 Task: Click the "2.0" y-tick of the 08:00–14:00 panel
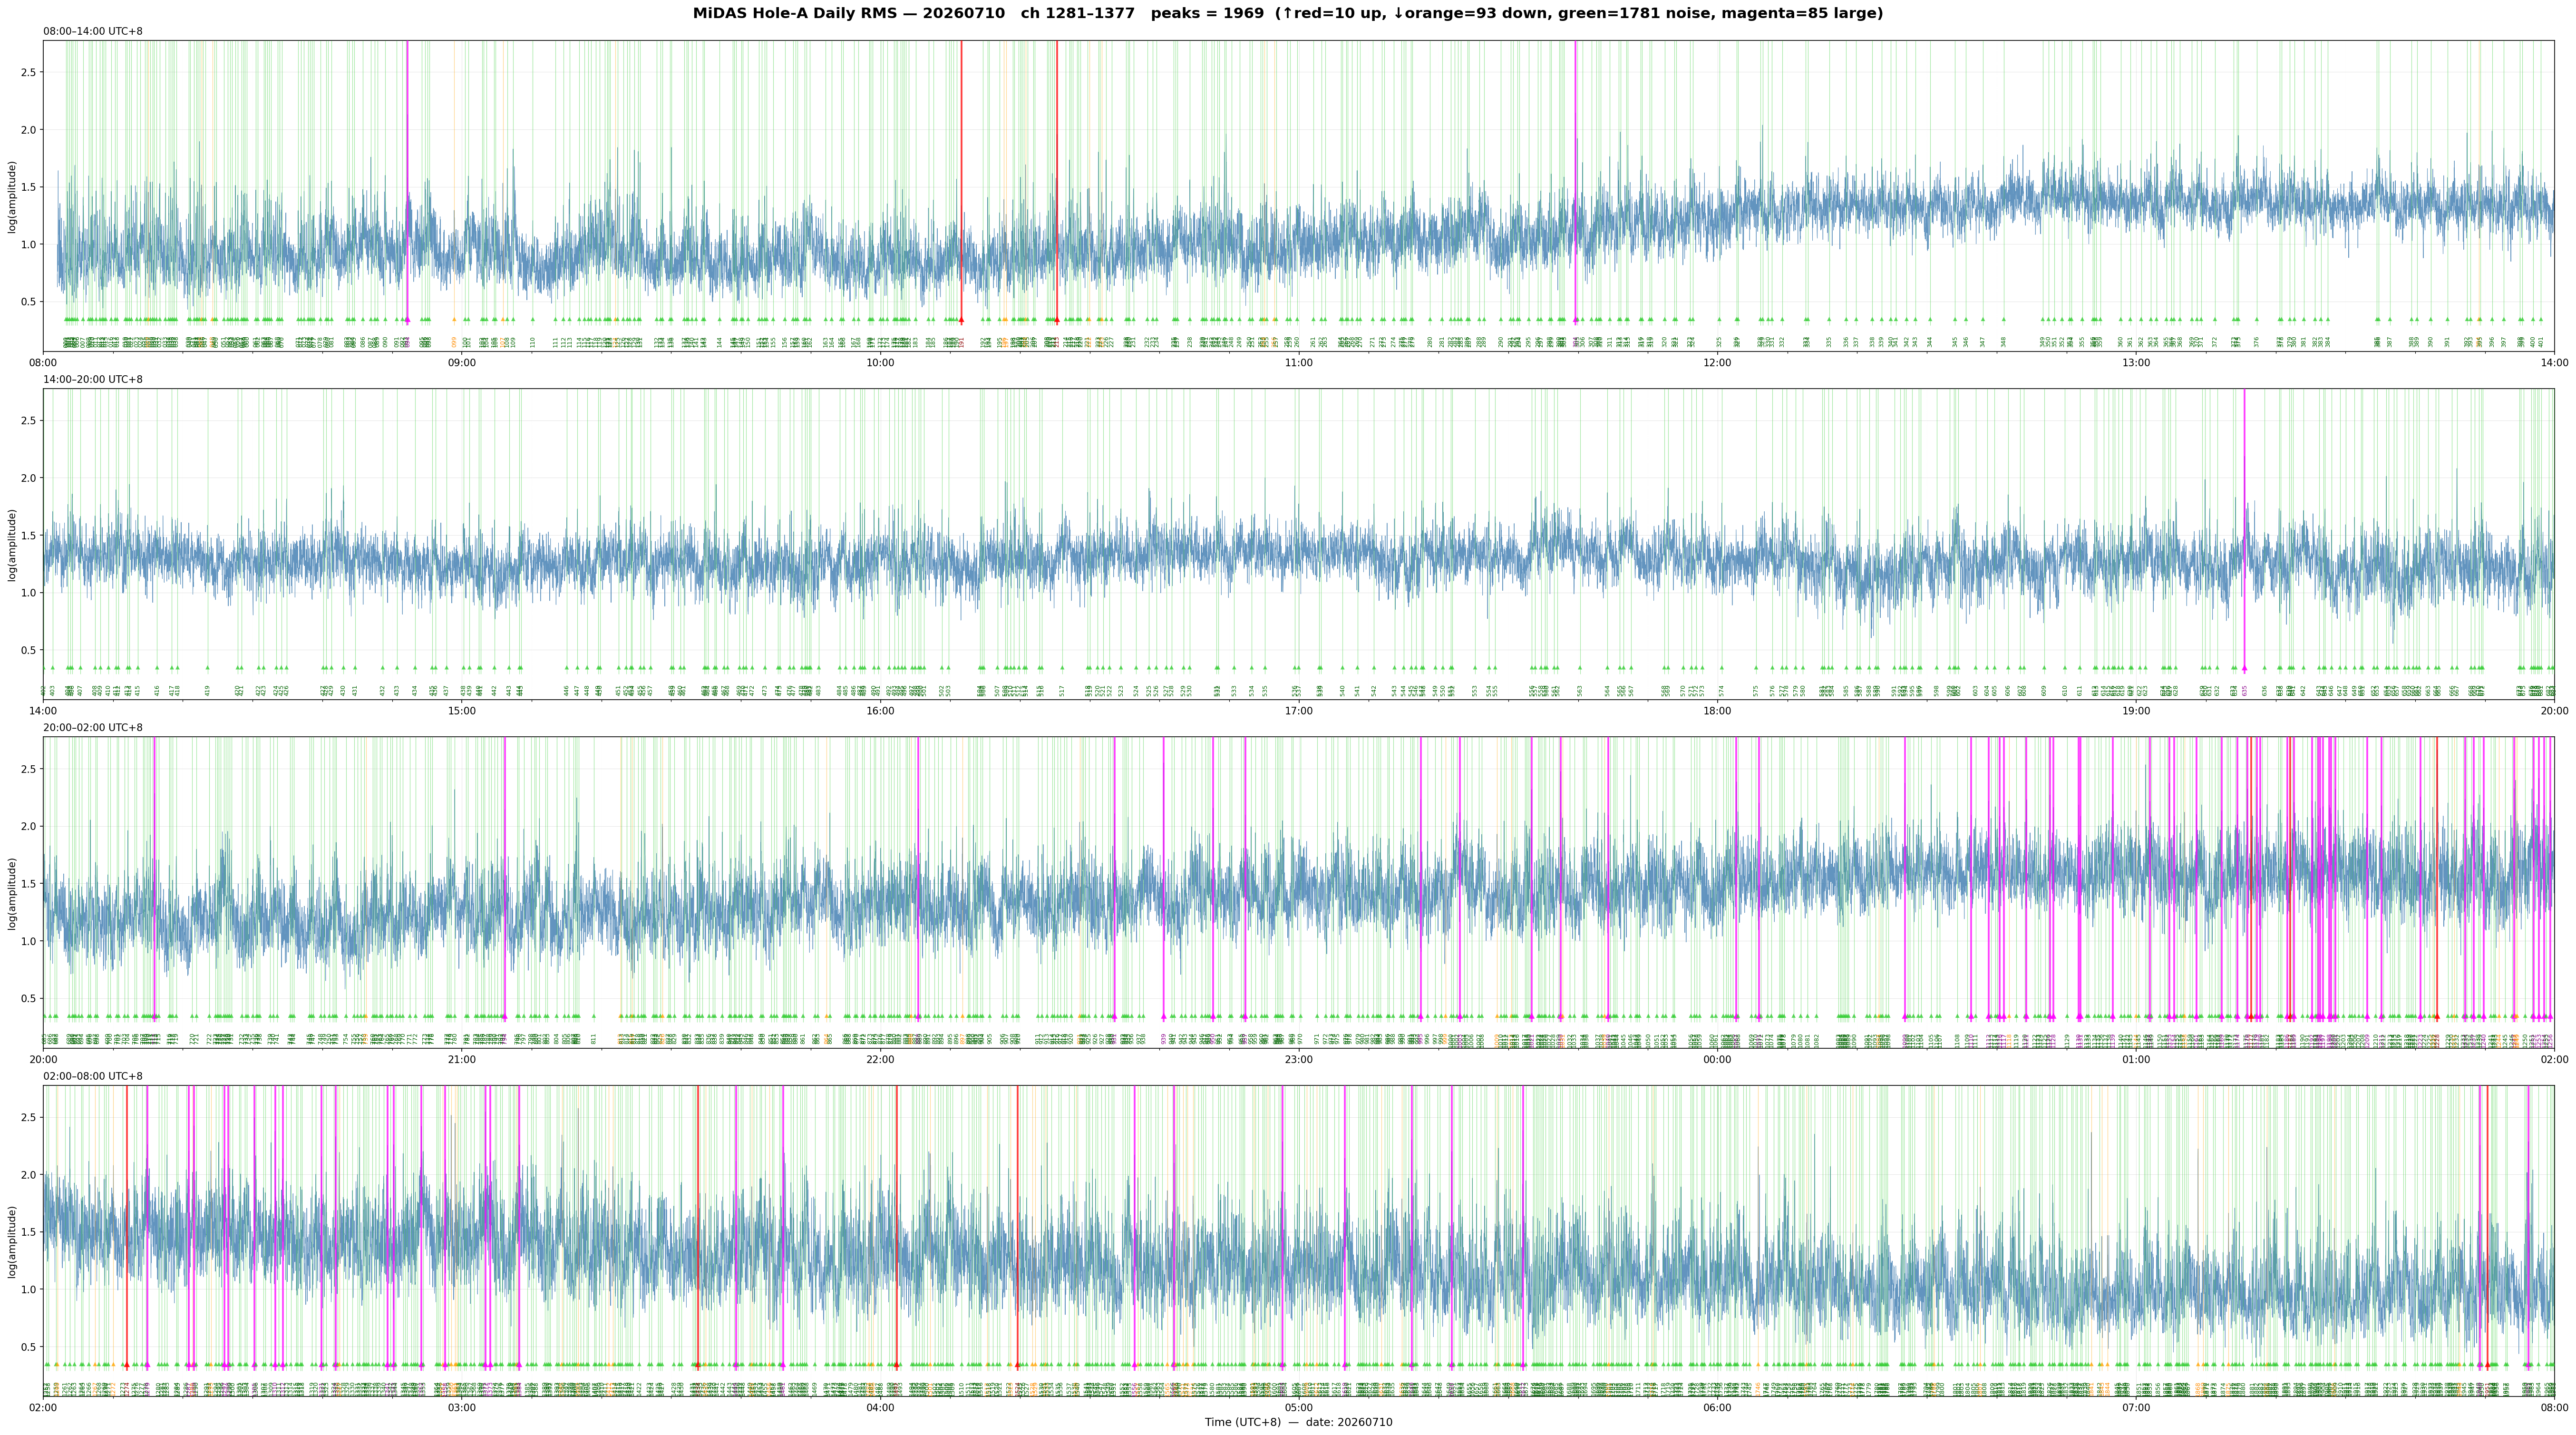point(29,130)
